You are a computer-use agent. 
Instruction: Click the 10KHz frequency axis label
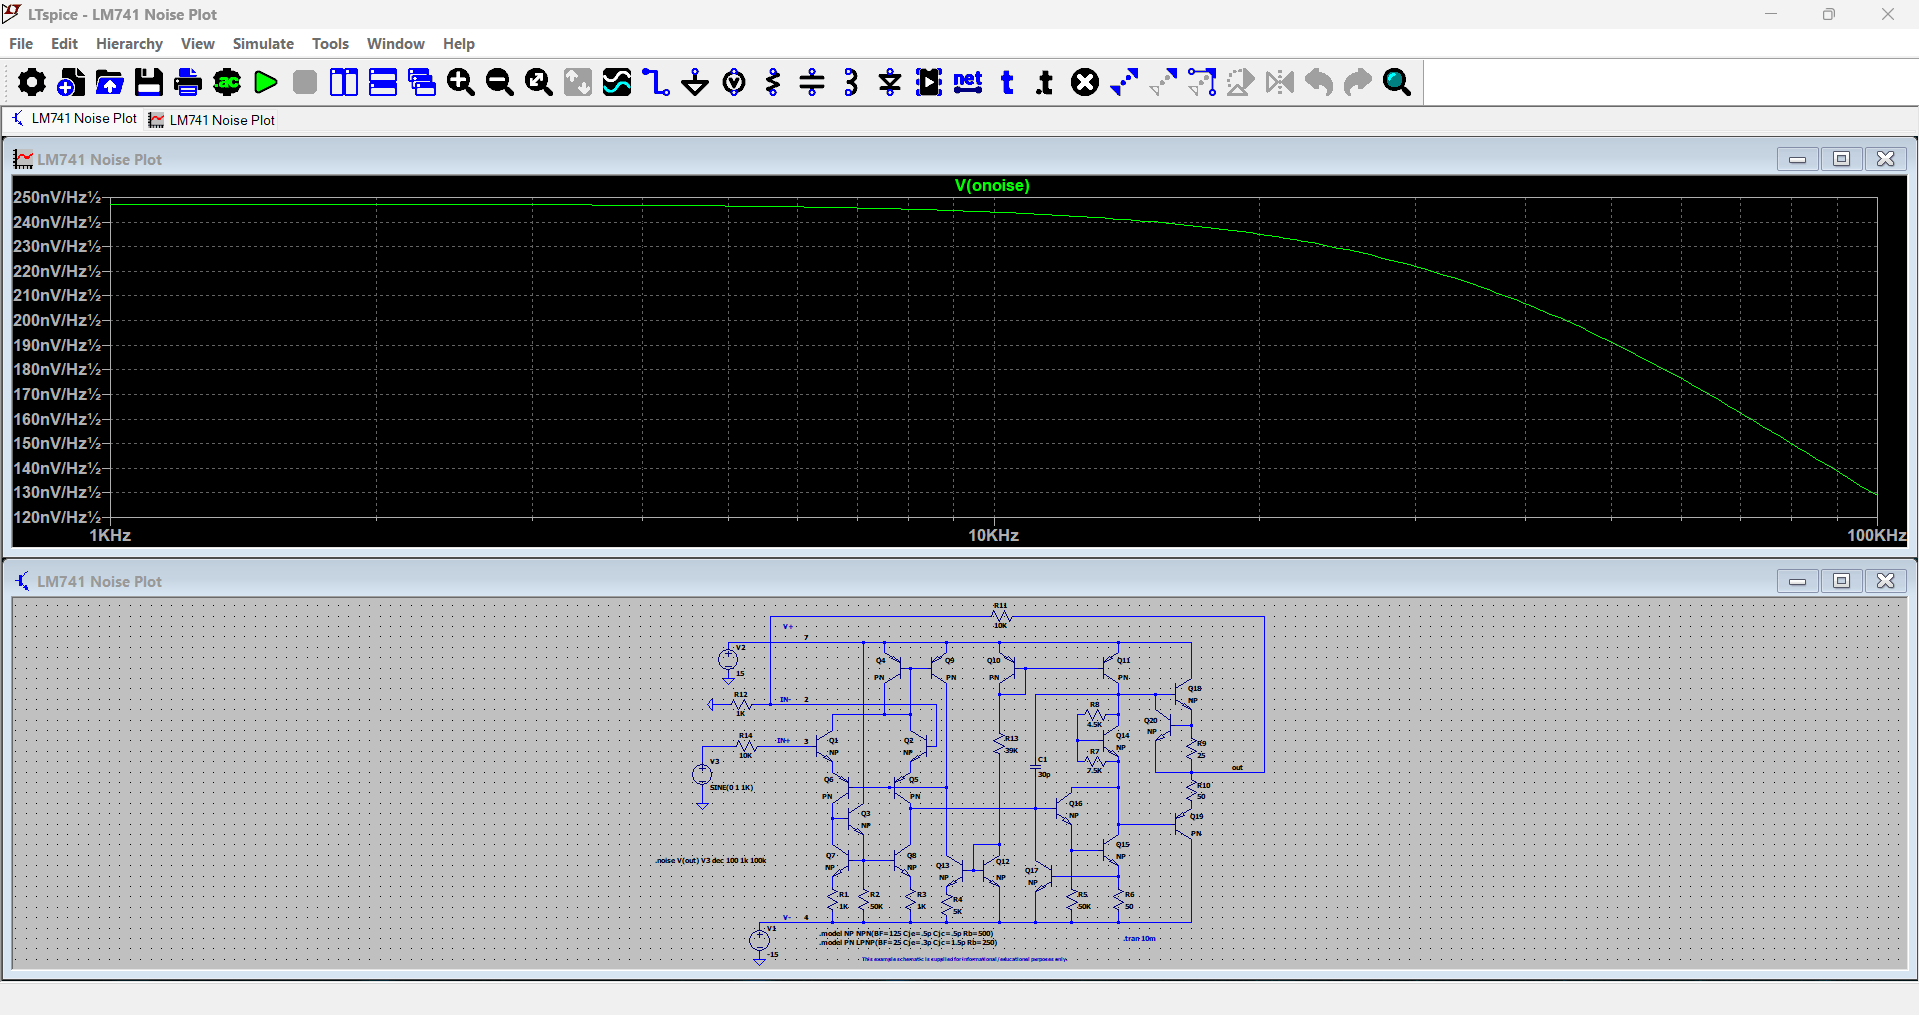pyautogui.click(x=993, y=536)
